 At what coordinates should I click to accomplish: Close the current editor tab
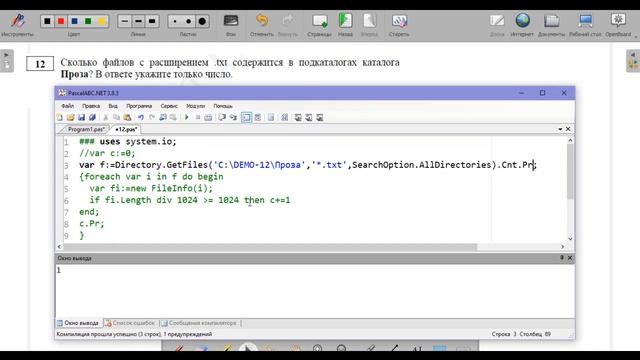pyautogui.click(x=568, y=129)
